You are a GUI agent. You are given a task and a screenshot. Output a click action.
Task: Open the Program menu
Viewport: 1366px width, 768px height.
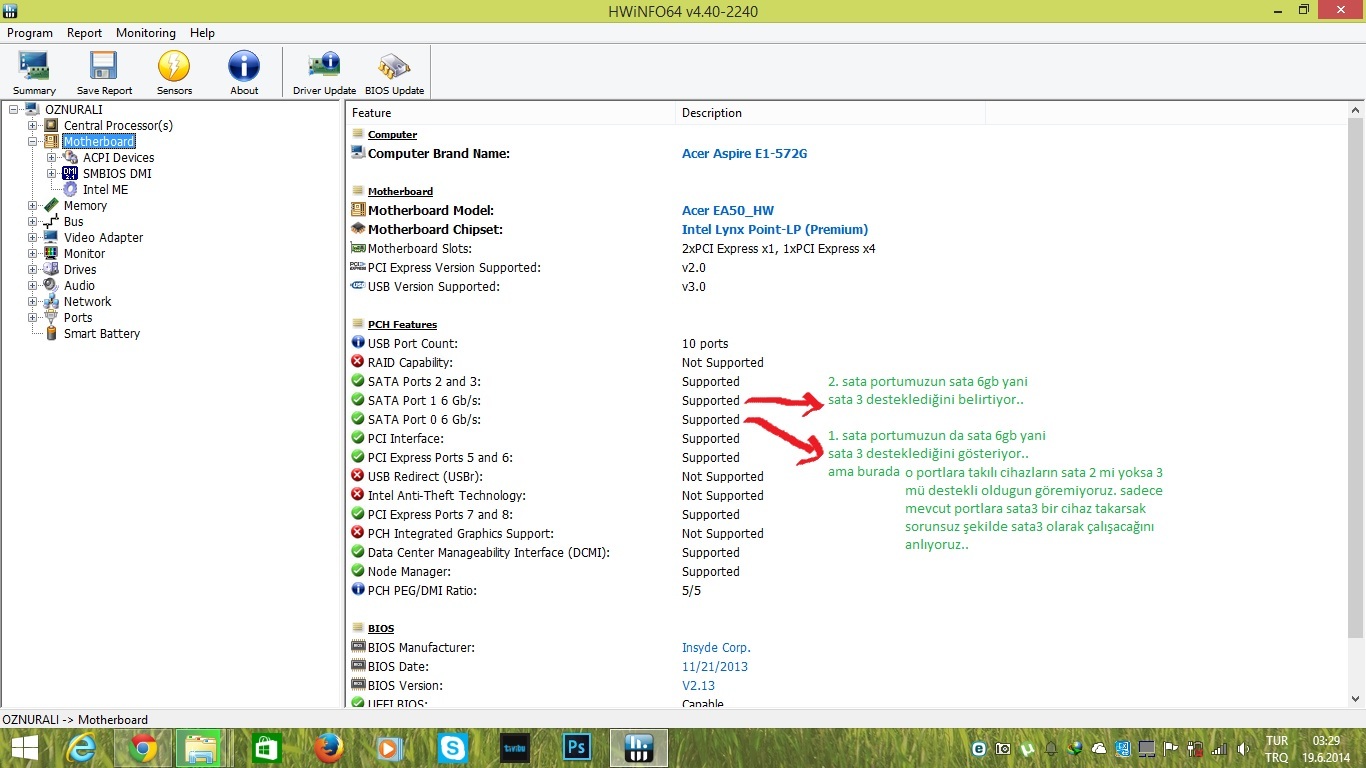click(30, 33)
